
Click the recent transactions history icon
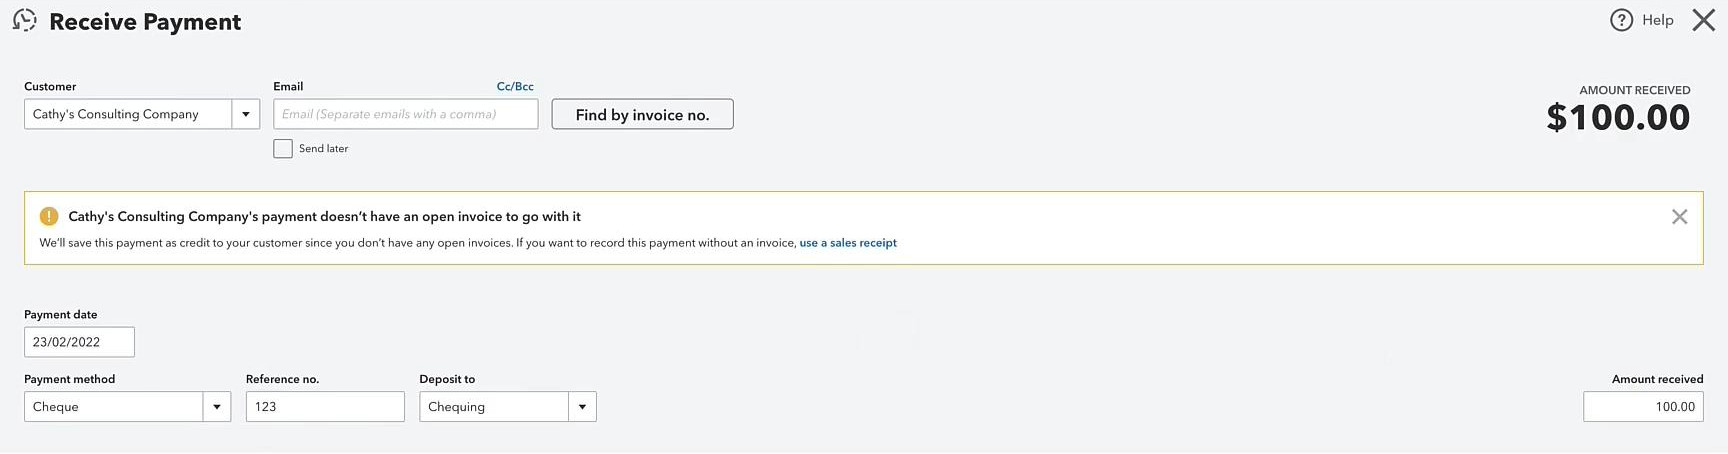24,21
